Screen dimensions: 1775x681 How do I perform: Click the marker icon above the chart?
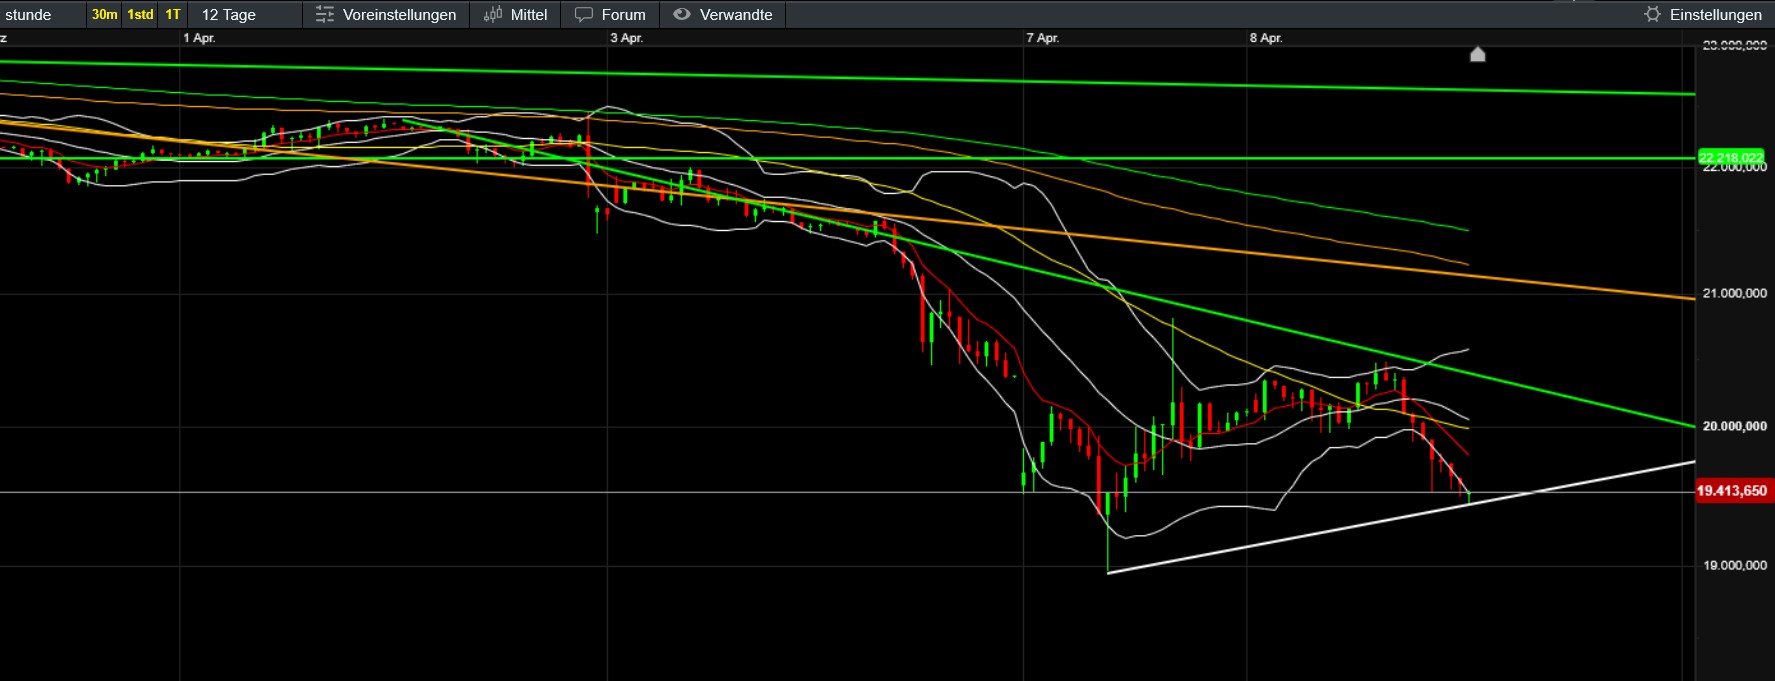(x=1477, y=54)
